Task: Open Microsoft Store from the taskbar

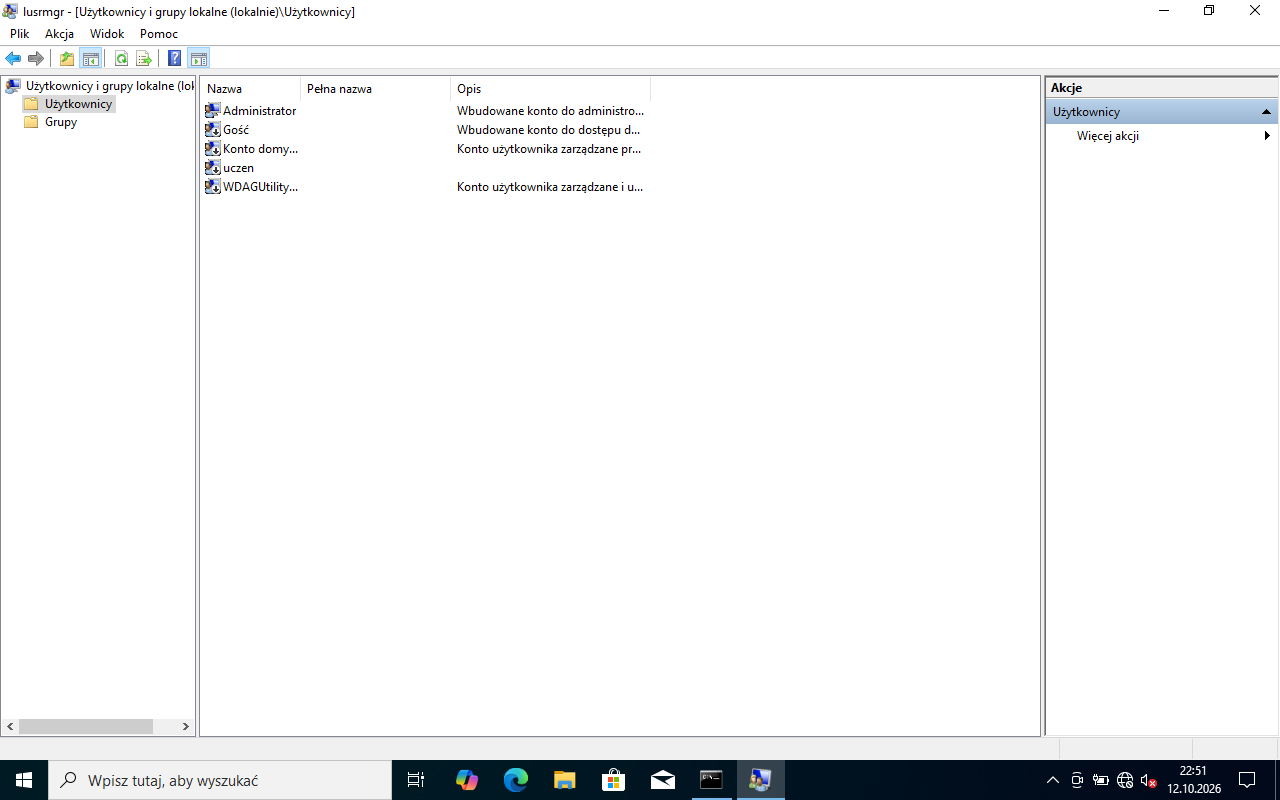Action: pyautogui.click(x=614, y=780)
